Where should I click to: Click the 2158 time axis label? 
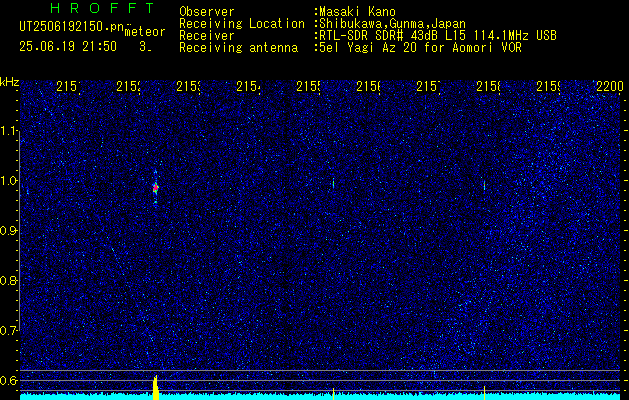(489, 86)
